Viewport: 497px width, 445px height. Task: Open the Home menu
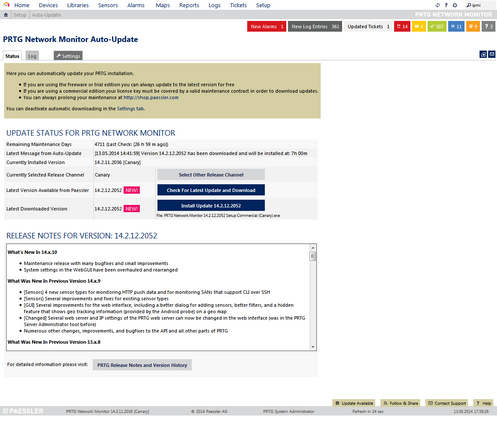click(x=22, y=5)
